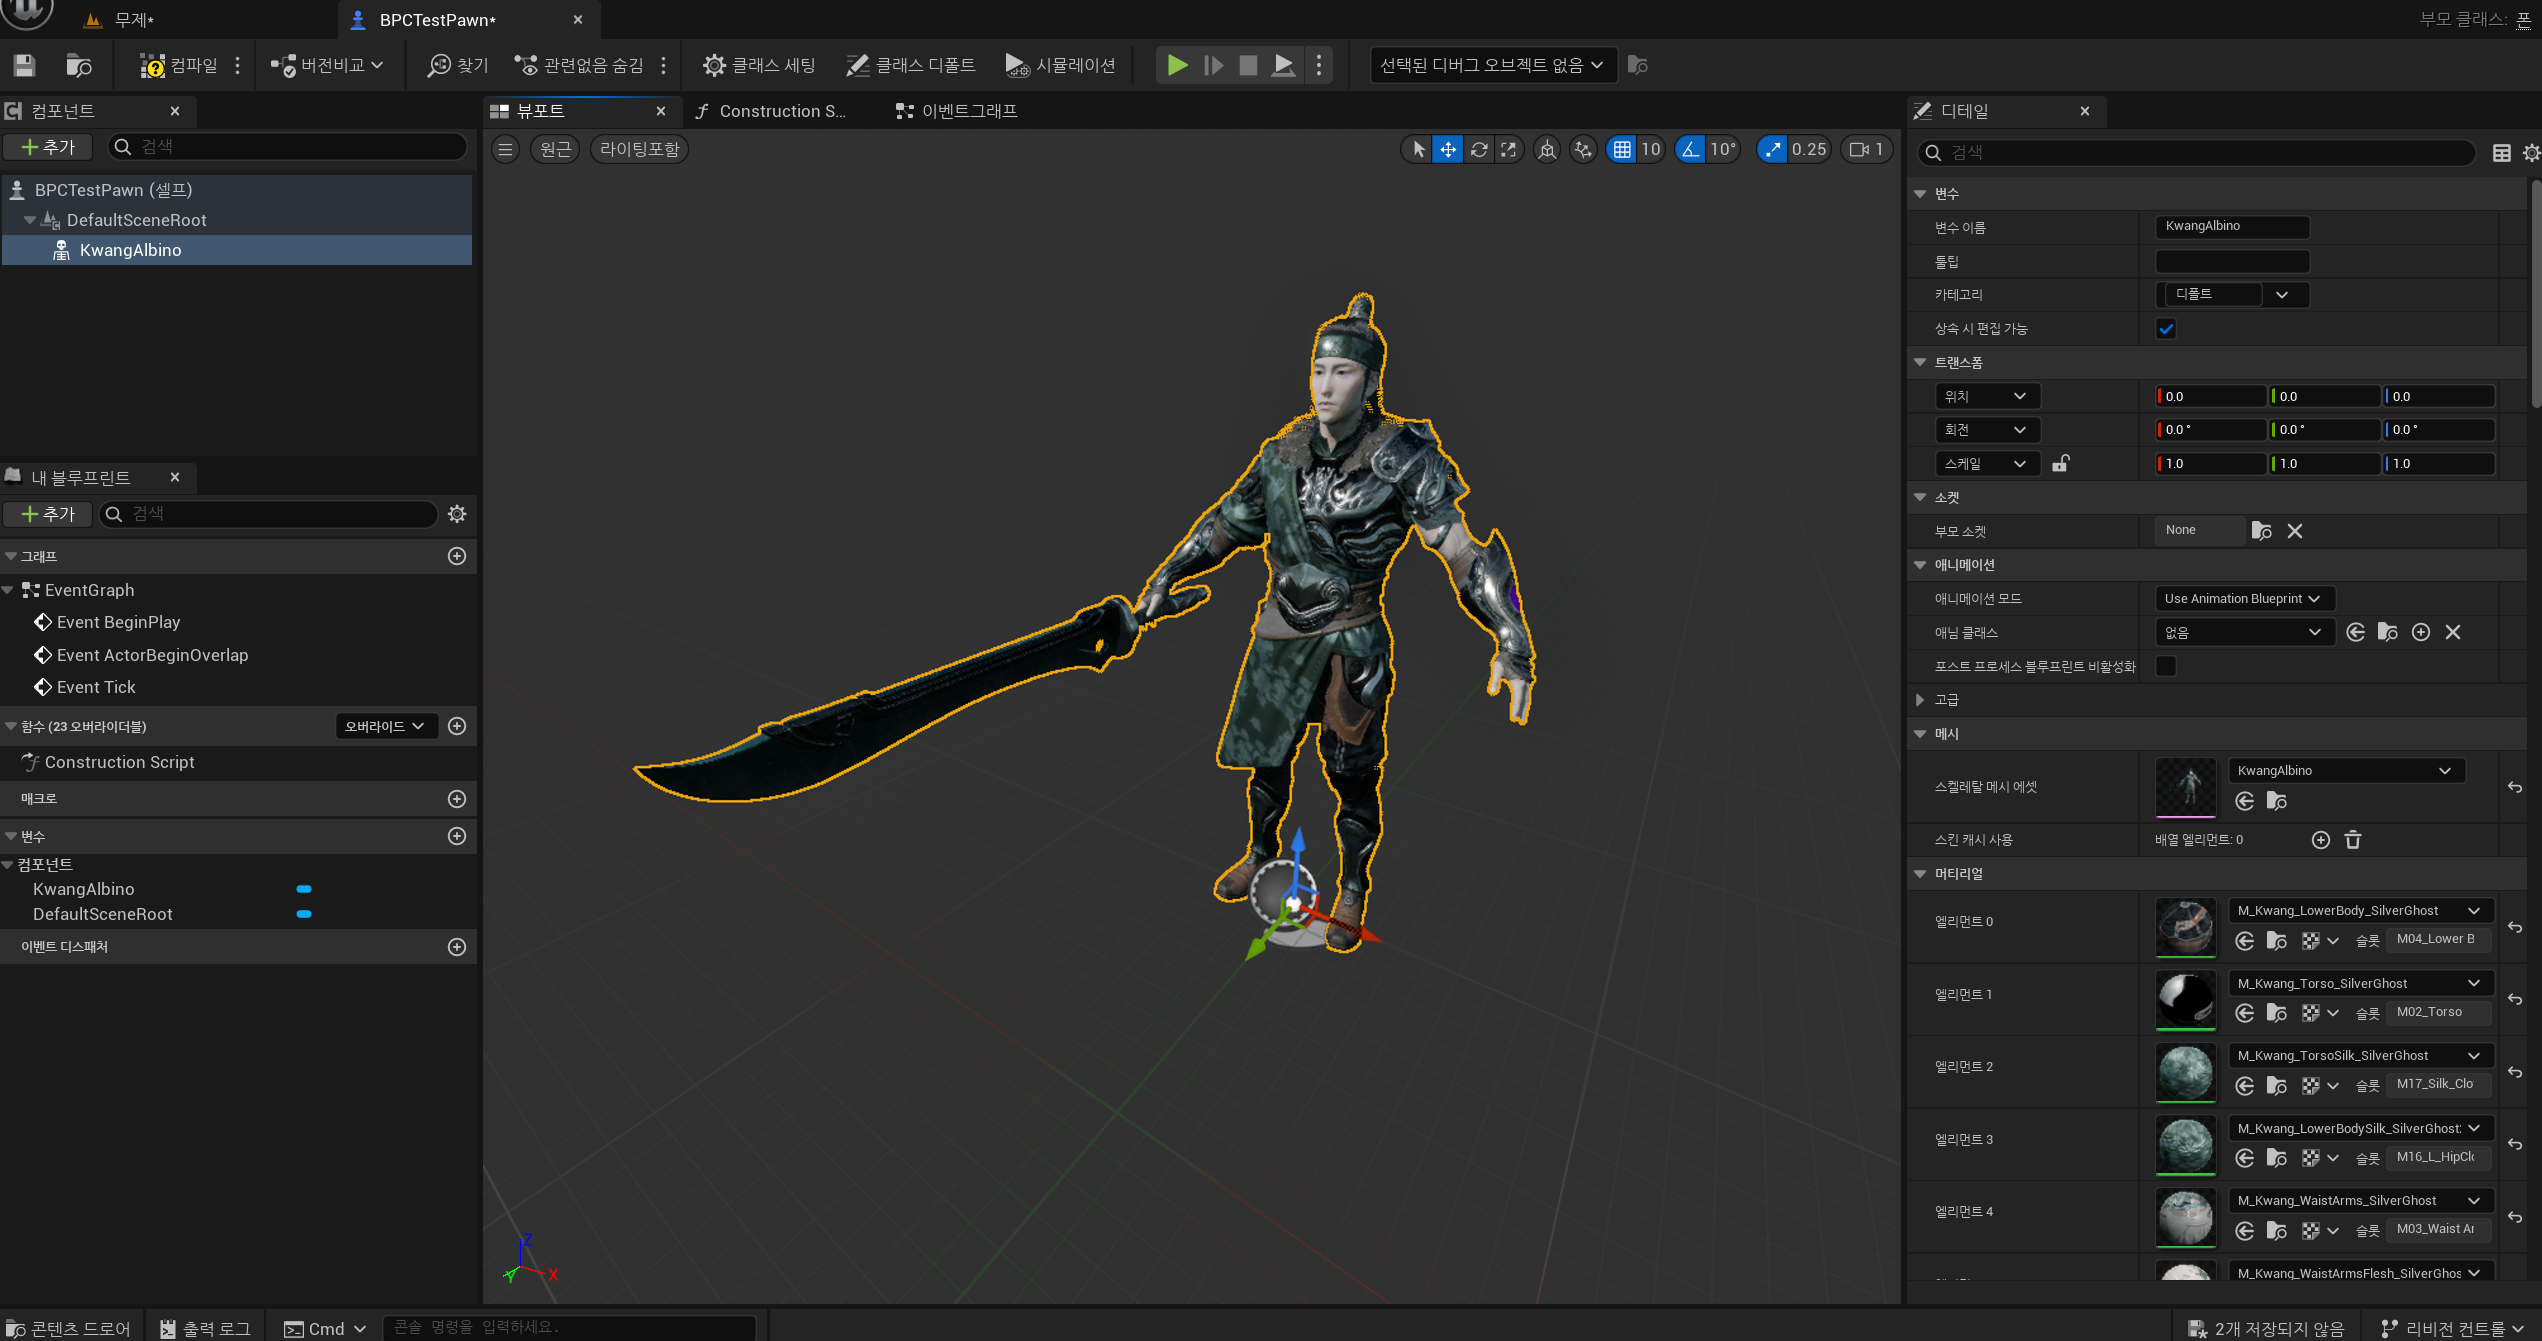Open the category dropdown in Details
The width and height of the screenshot is (2542, 1341).
[x=2232, y=295]
